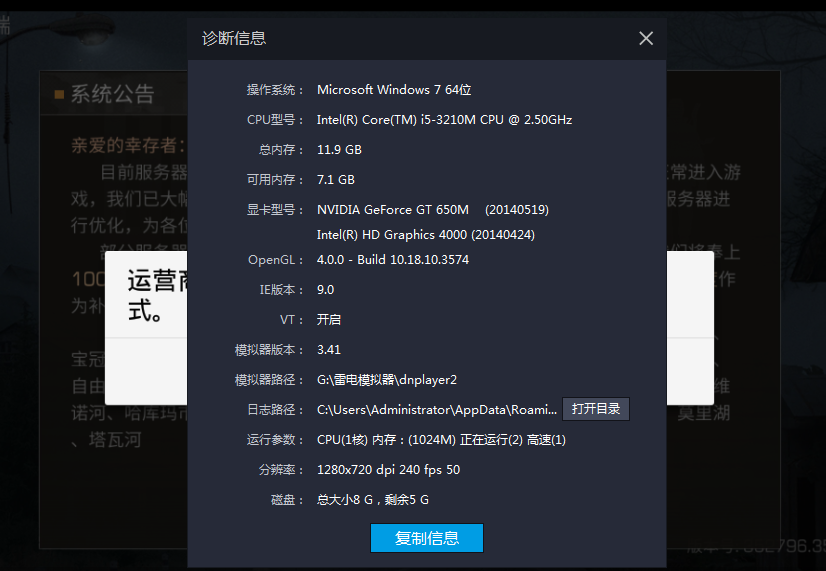
Task: Click the 11.9 GB total memory value
Action: pos(339,150)
